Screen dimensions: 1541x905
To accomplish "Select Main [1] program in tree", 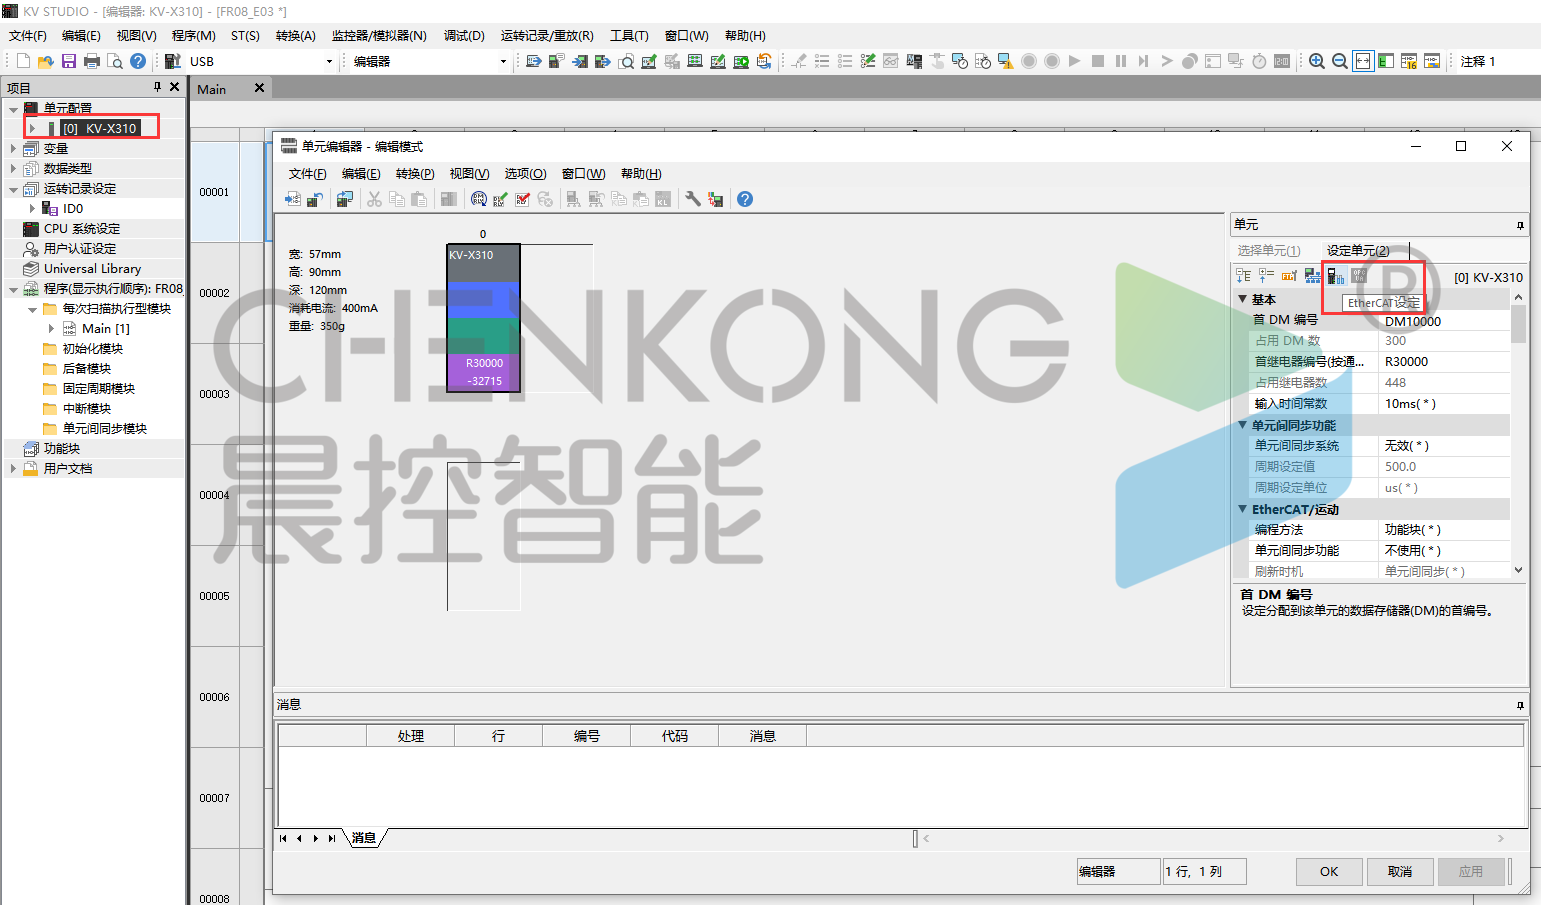I will coord(106,328).
